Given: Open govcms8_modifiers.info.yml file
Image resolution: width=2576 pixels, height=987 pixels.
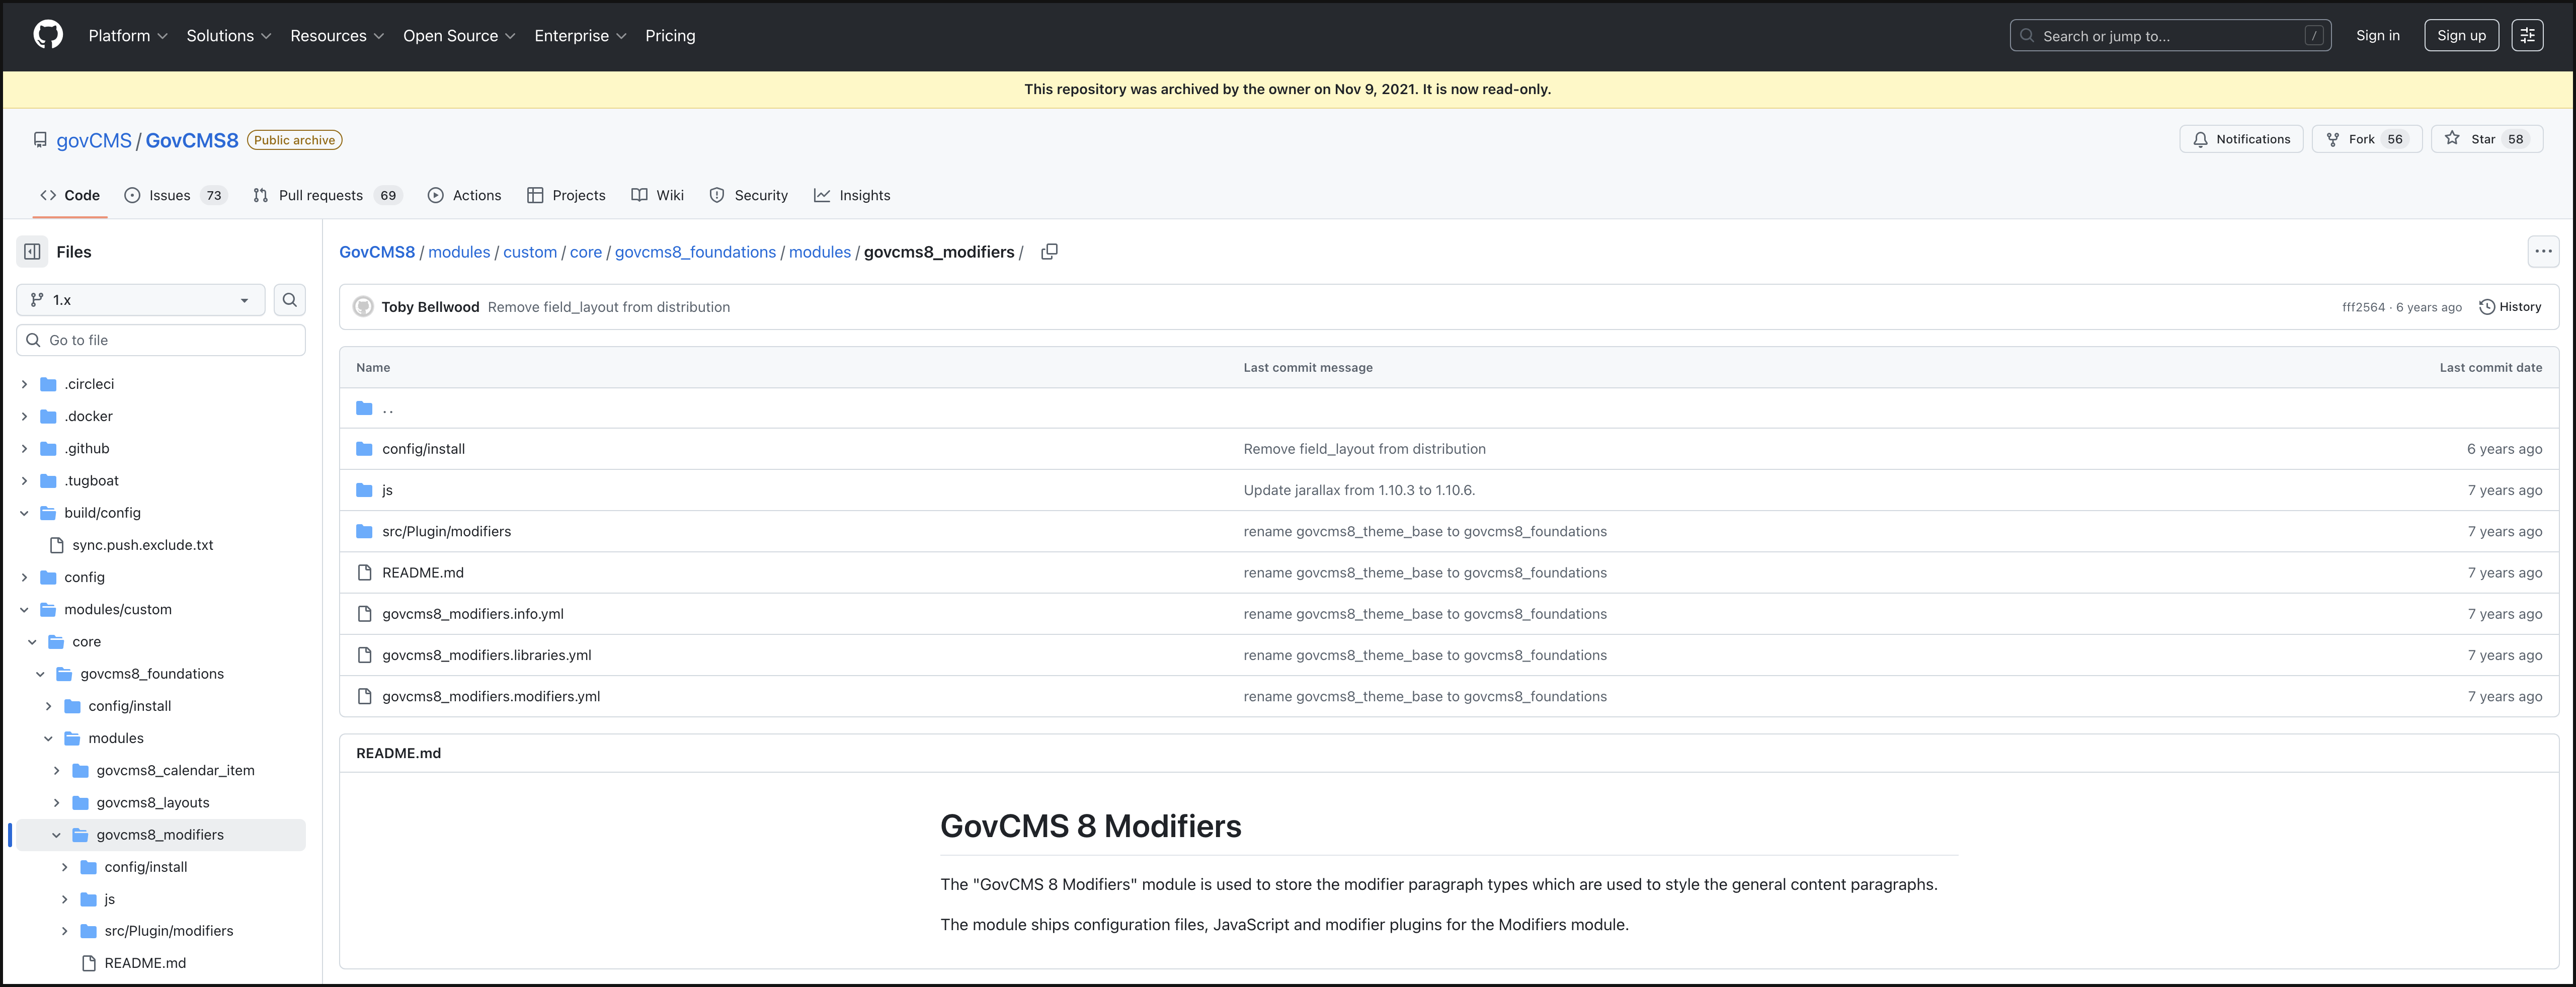Looking at the screenshot, I should pyautogui.click(x=472, y=614).
